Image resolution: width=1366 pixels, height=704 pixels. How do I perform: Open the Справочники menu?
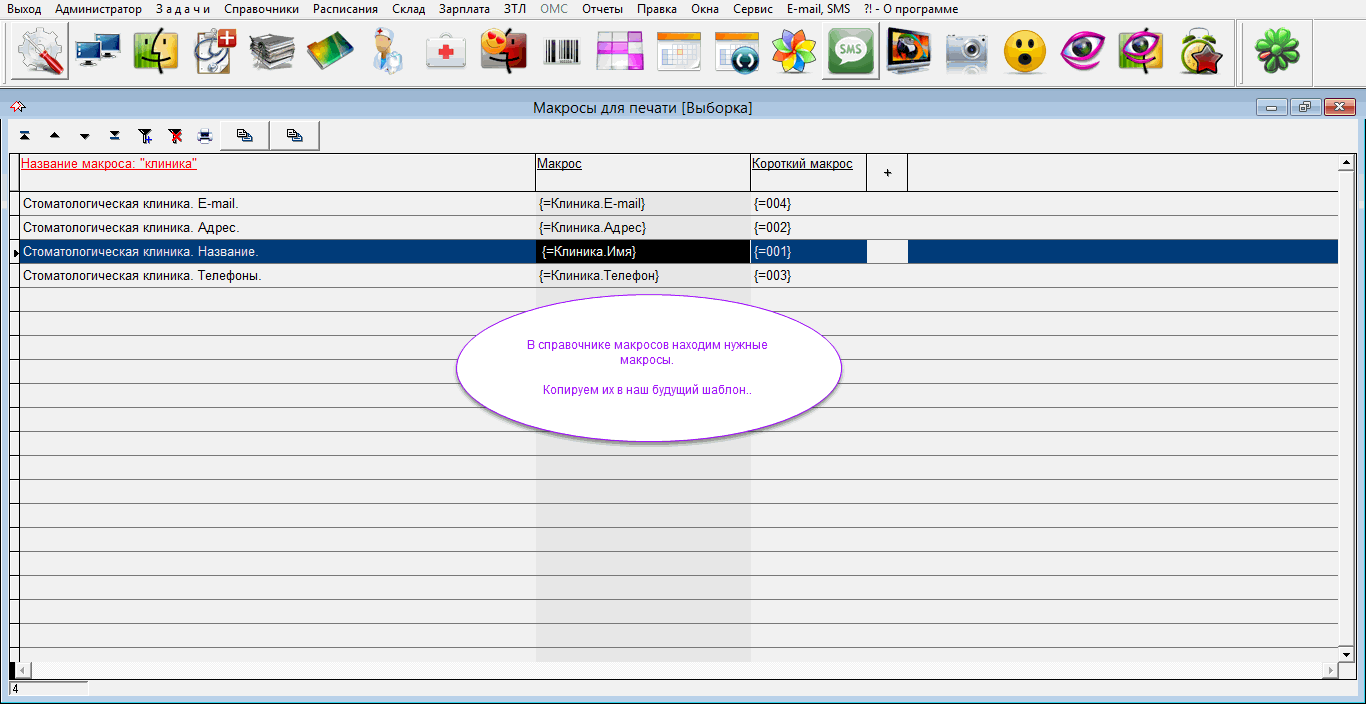point(261,9)
